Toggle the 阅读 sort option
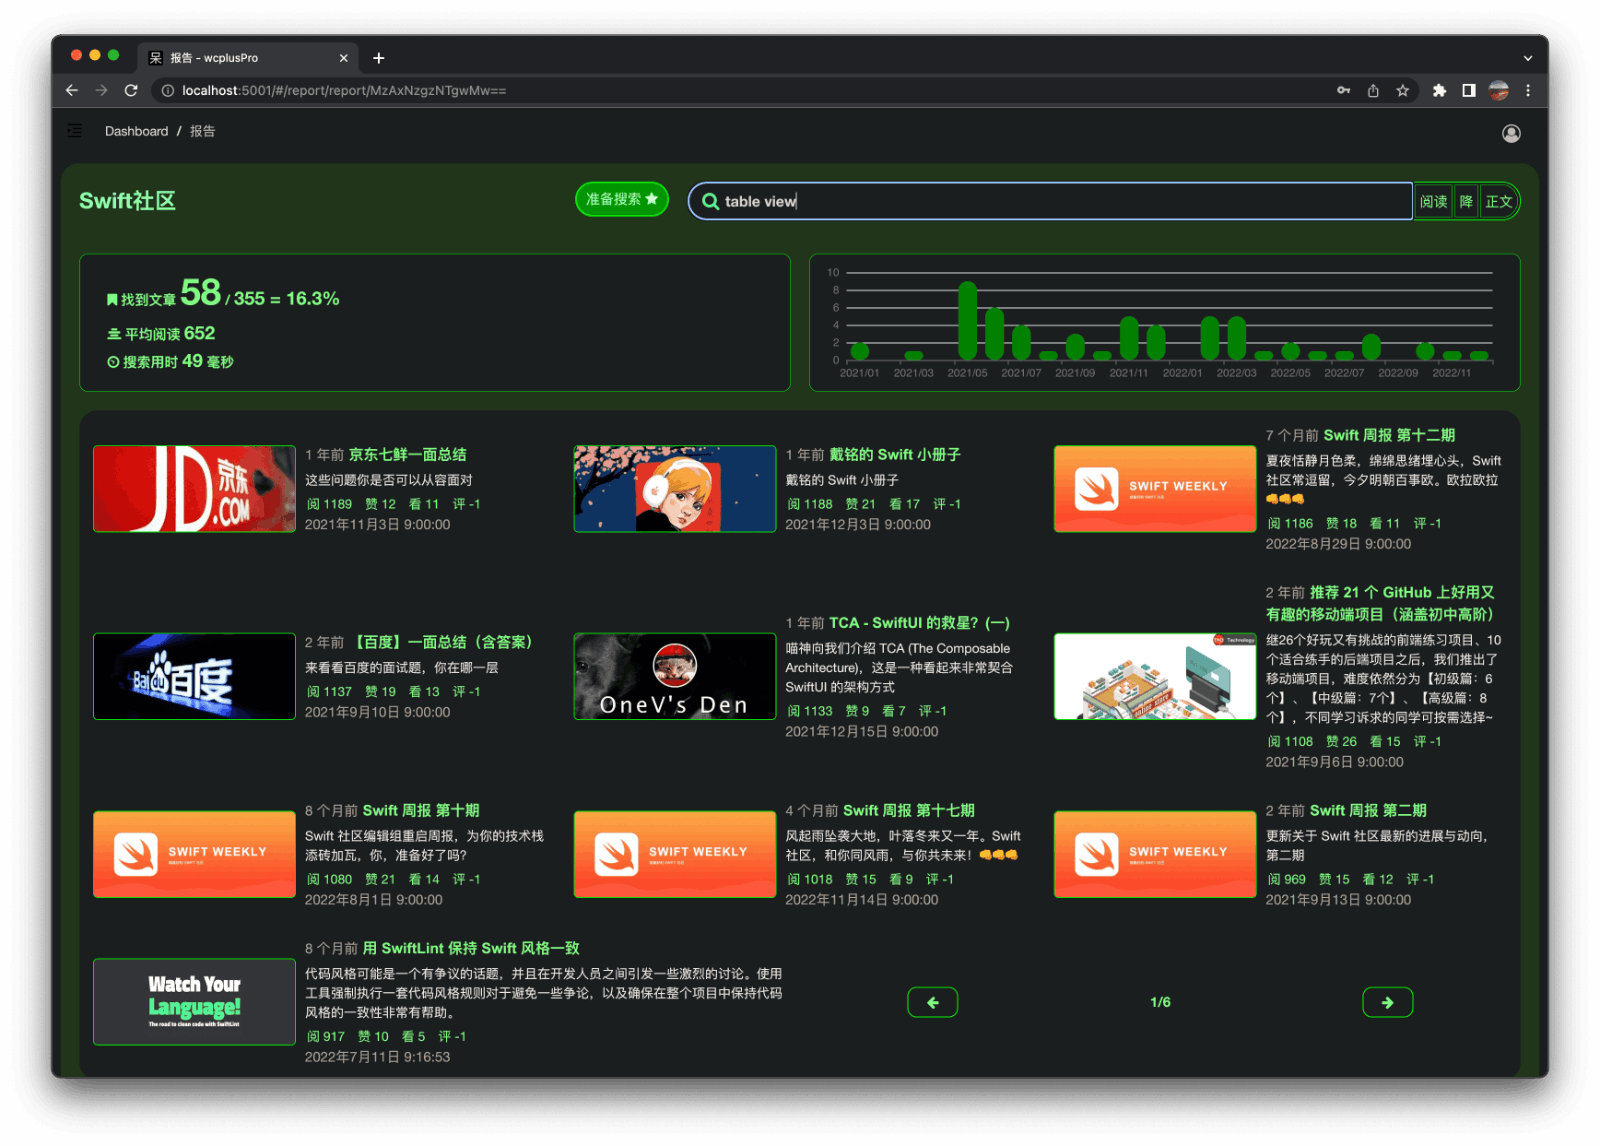This screenshot has width=1600, height=1146. (x=1434, y=201)
